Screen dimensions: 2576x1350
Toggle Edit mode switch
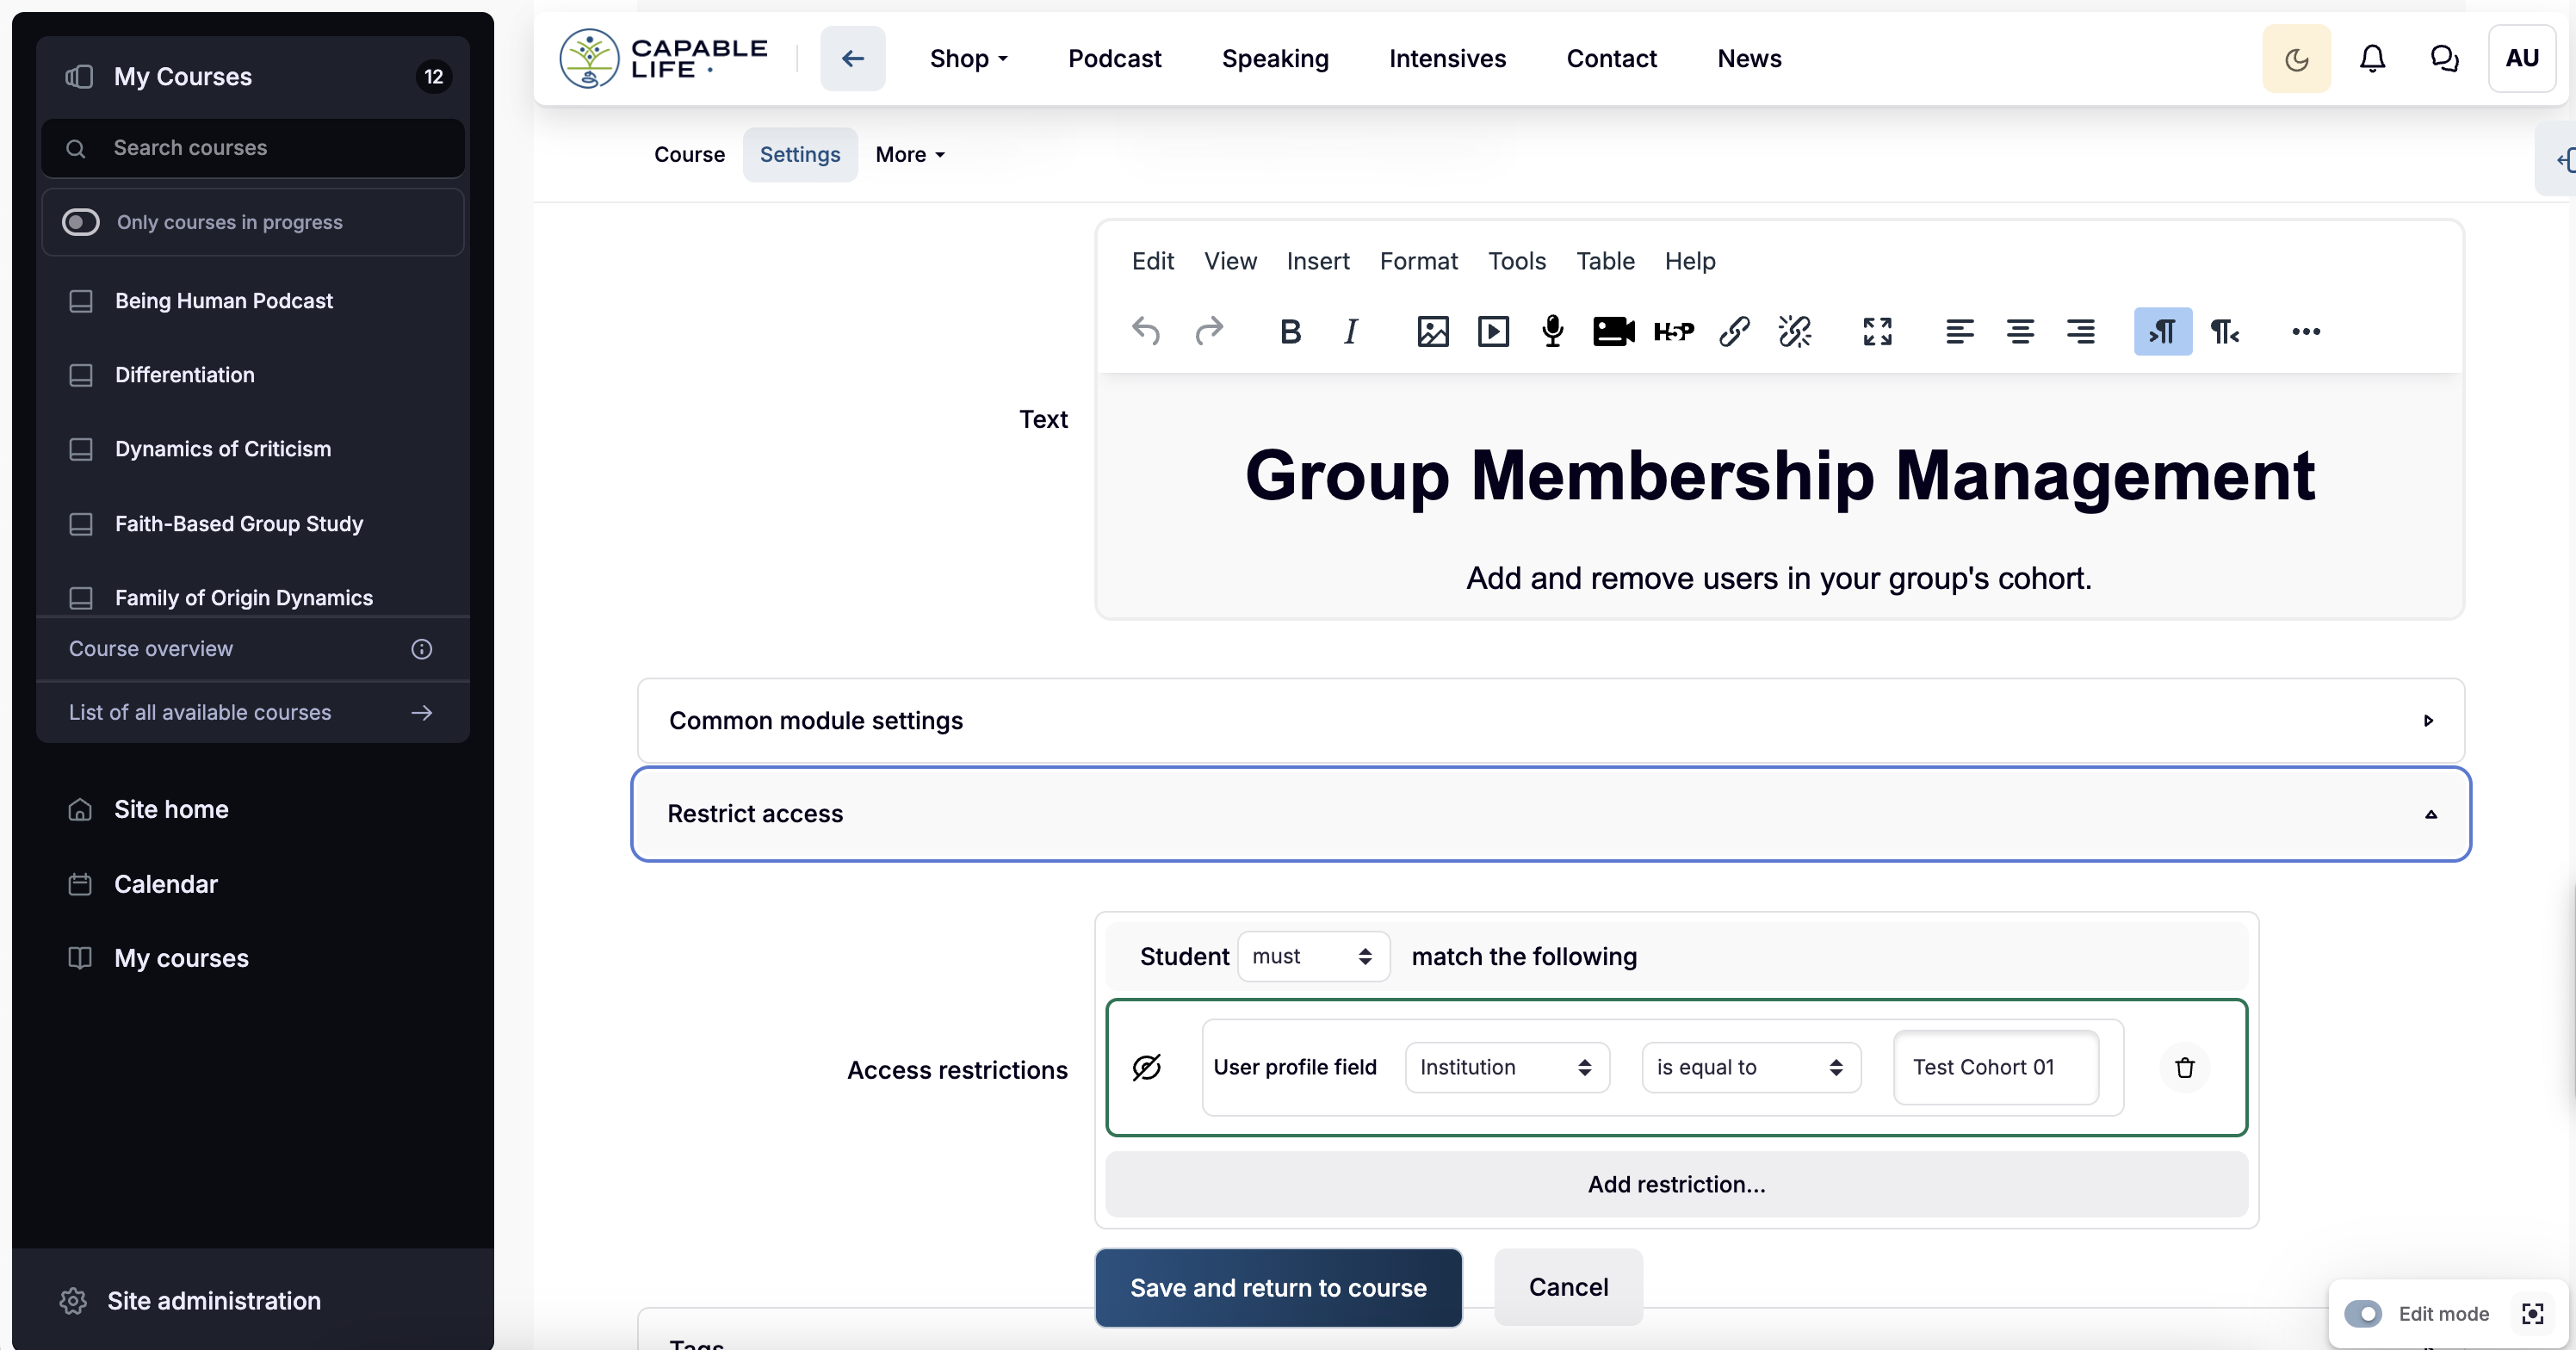[x=2363, y=1313]
